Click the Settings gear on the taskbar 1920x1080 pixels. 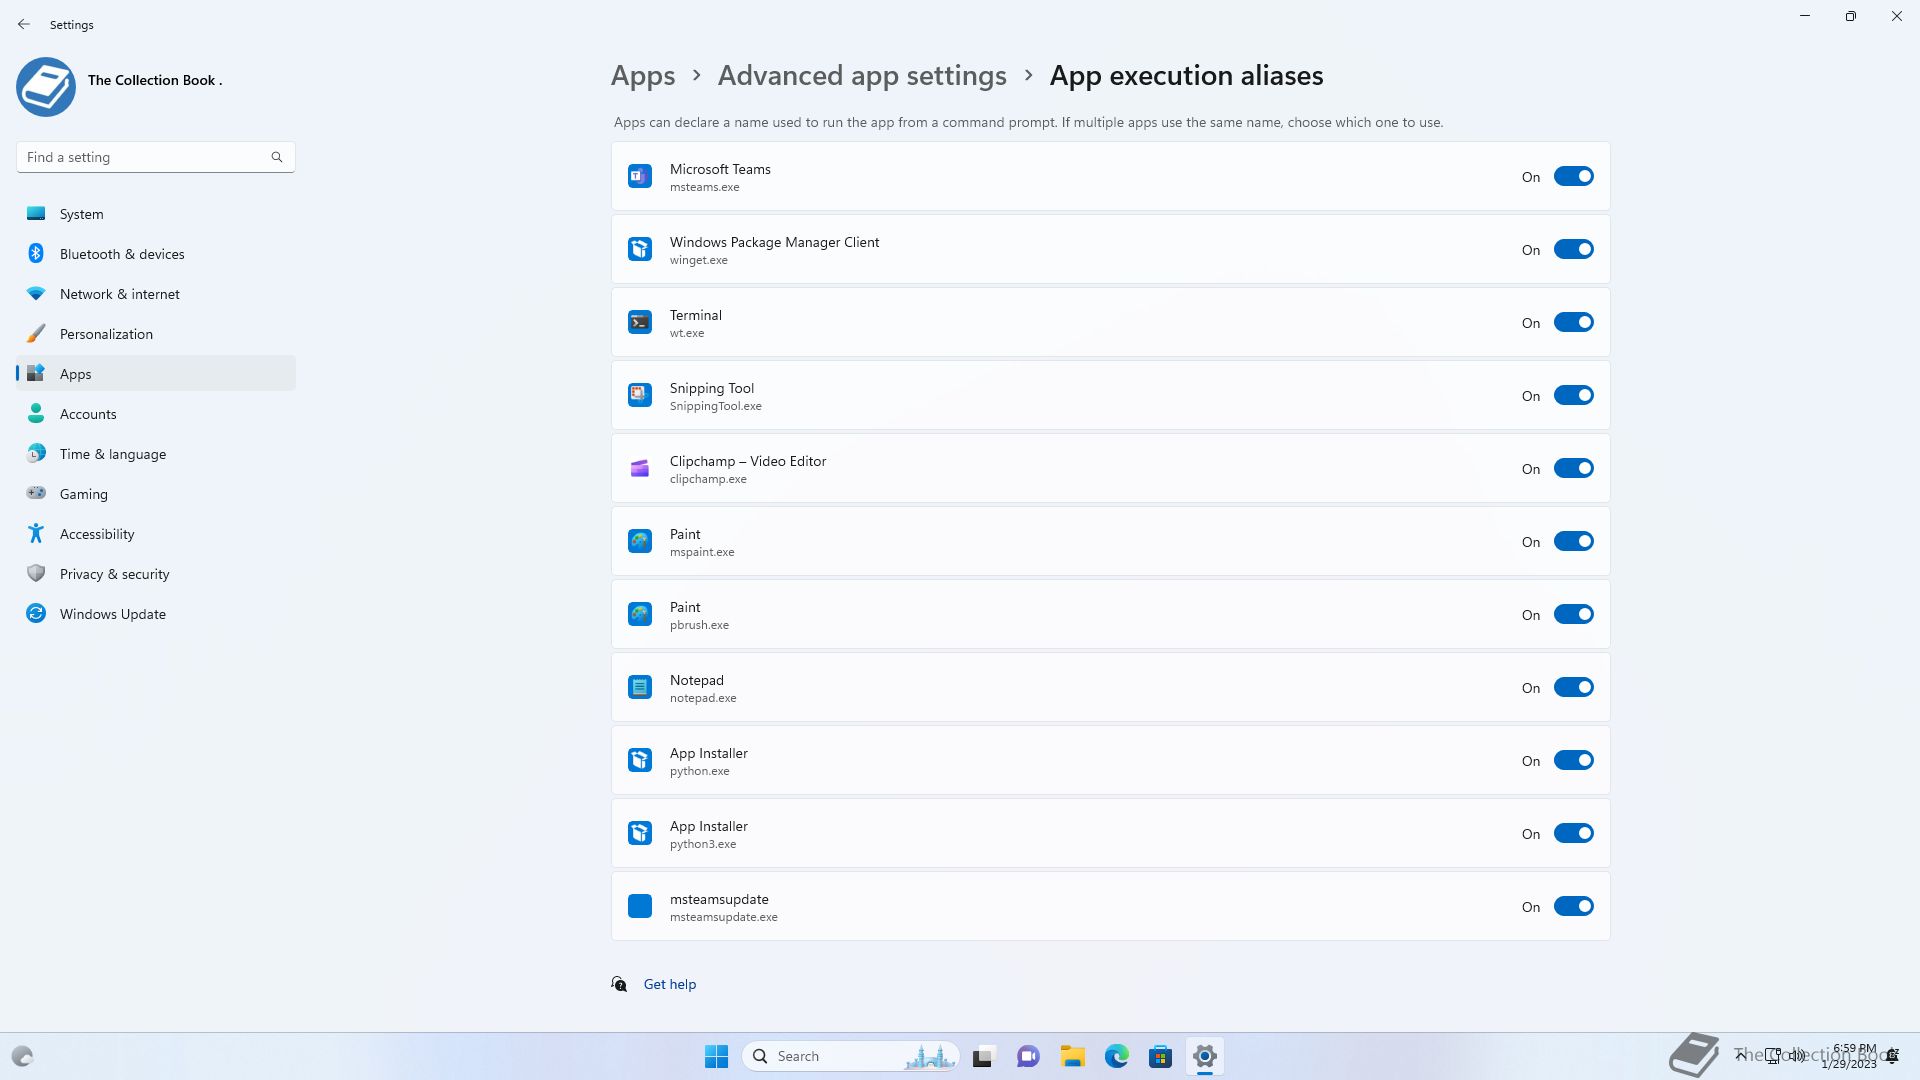1205,1056
